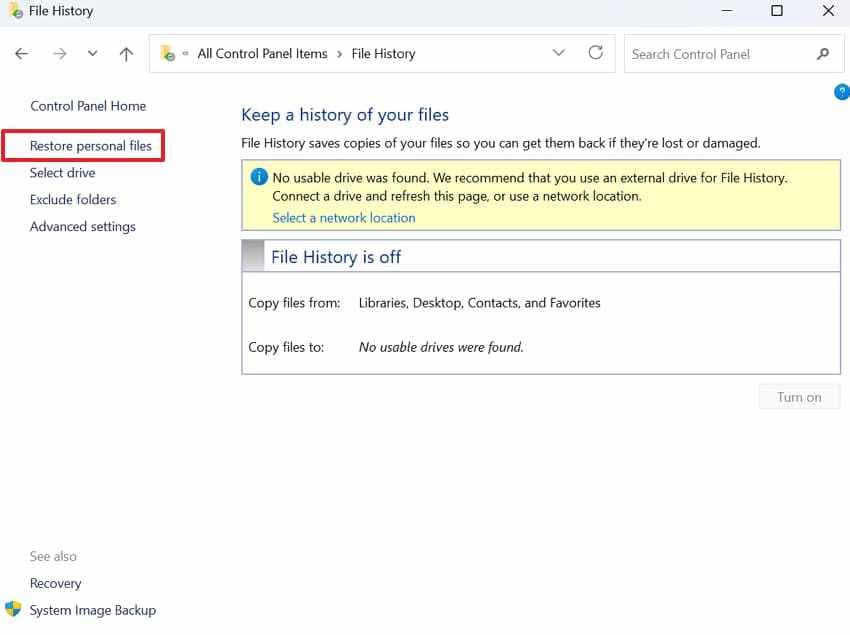Expand the chevron after All Control Panel Items
The height and width of the screenshot is (635, 850).
(x=339, y=54)
